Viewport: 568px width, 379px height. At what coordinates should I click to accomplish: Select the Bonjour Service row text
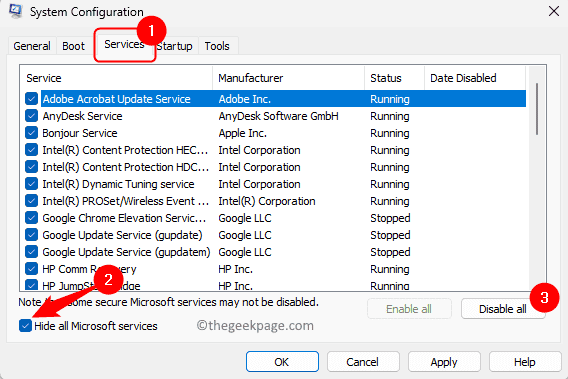(80, 133)
